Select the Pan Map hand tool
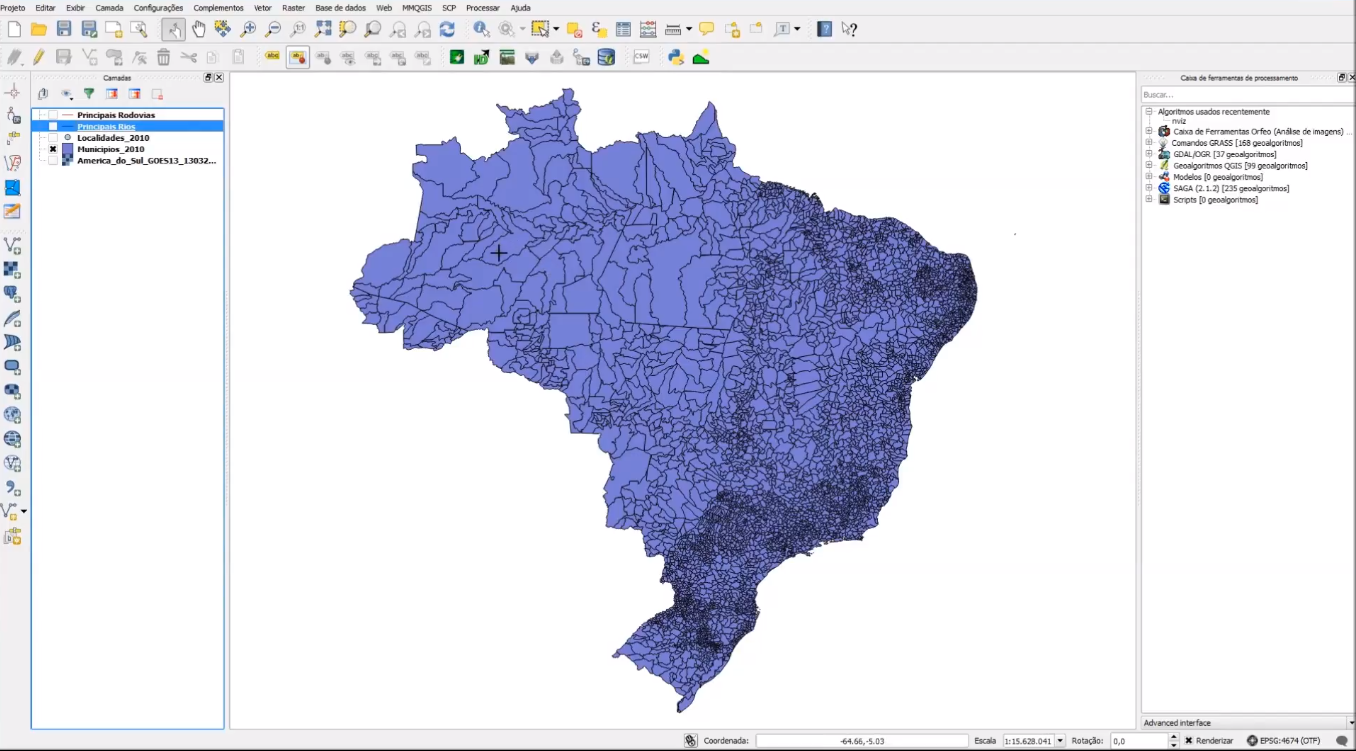Viewport: 1356px width, 751px height. tap(197, 29)
